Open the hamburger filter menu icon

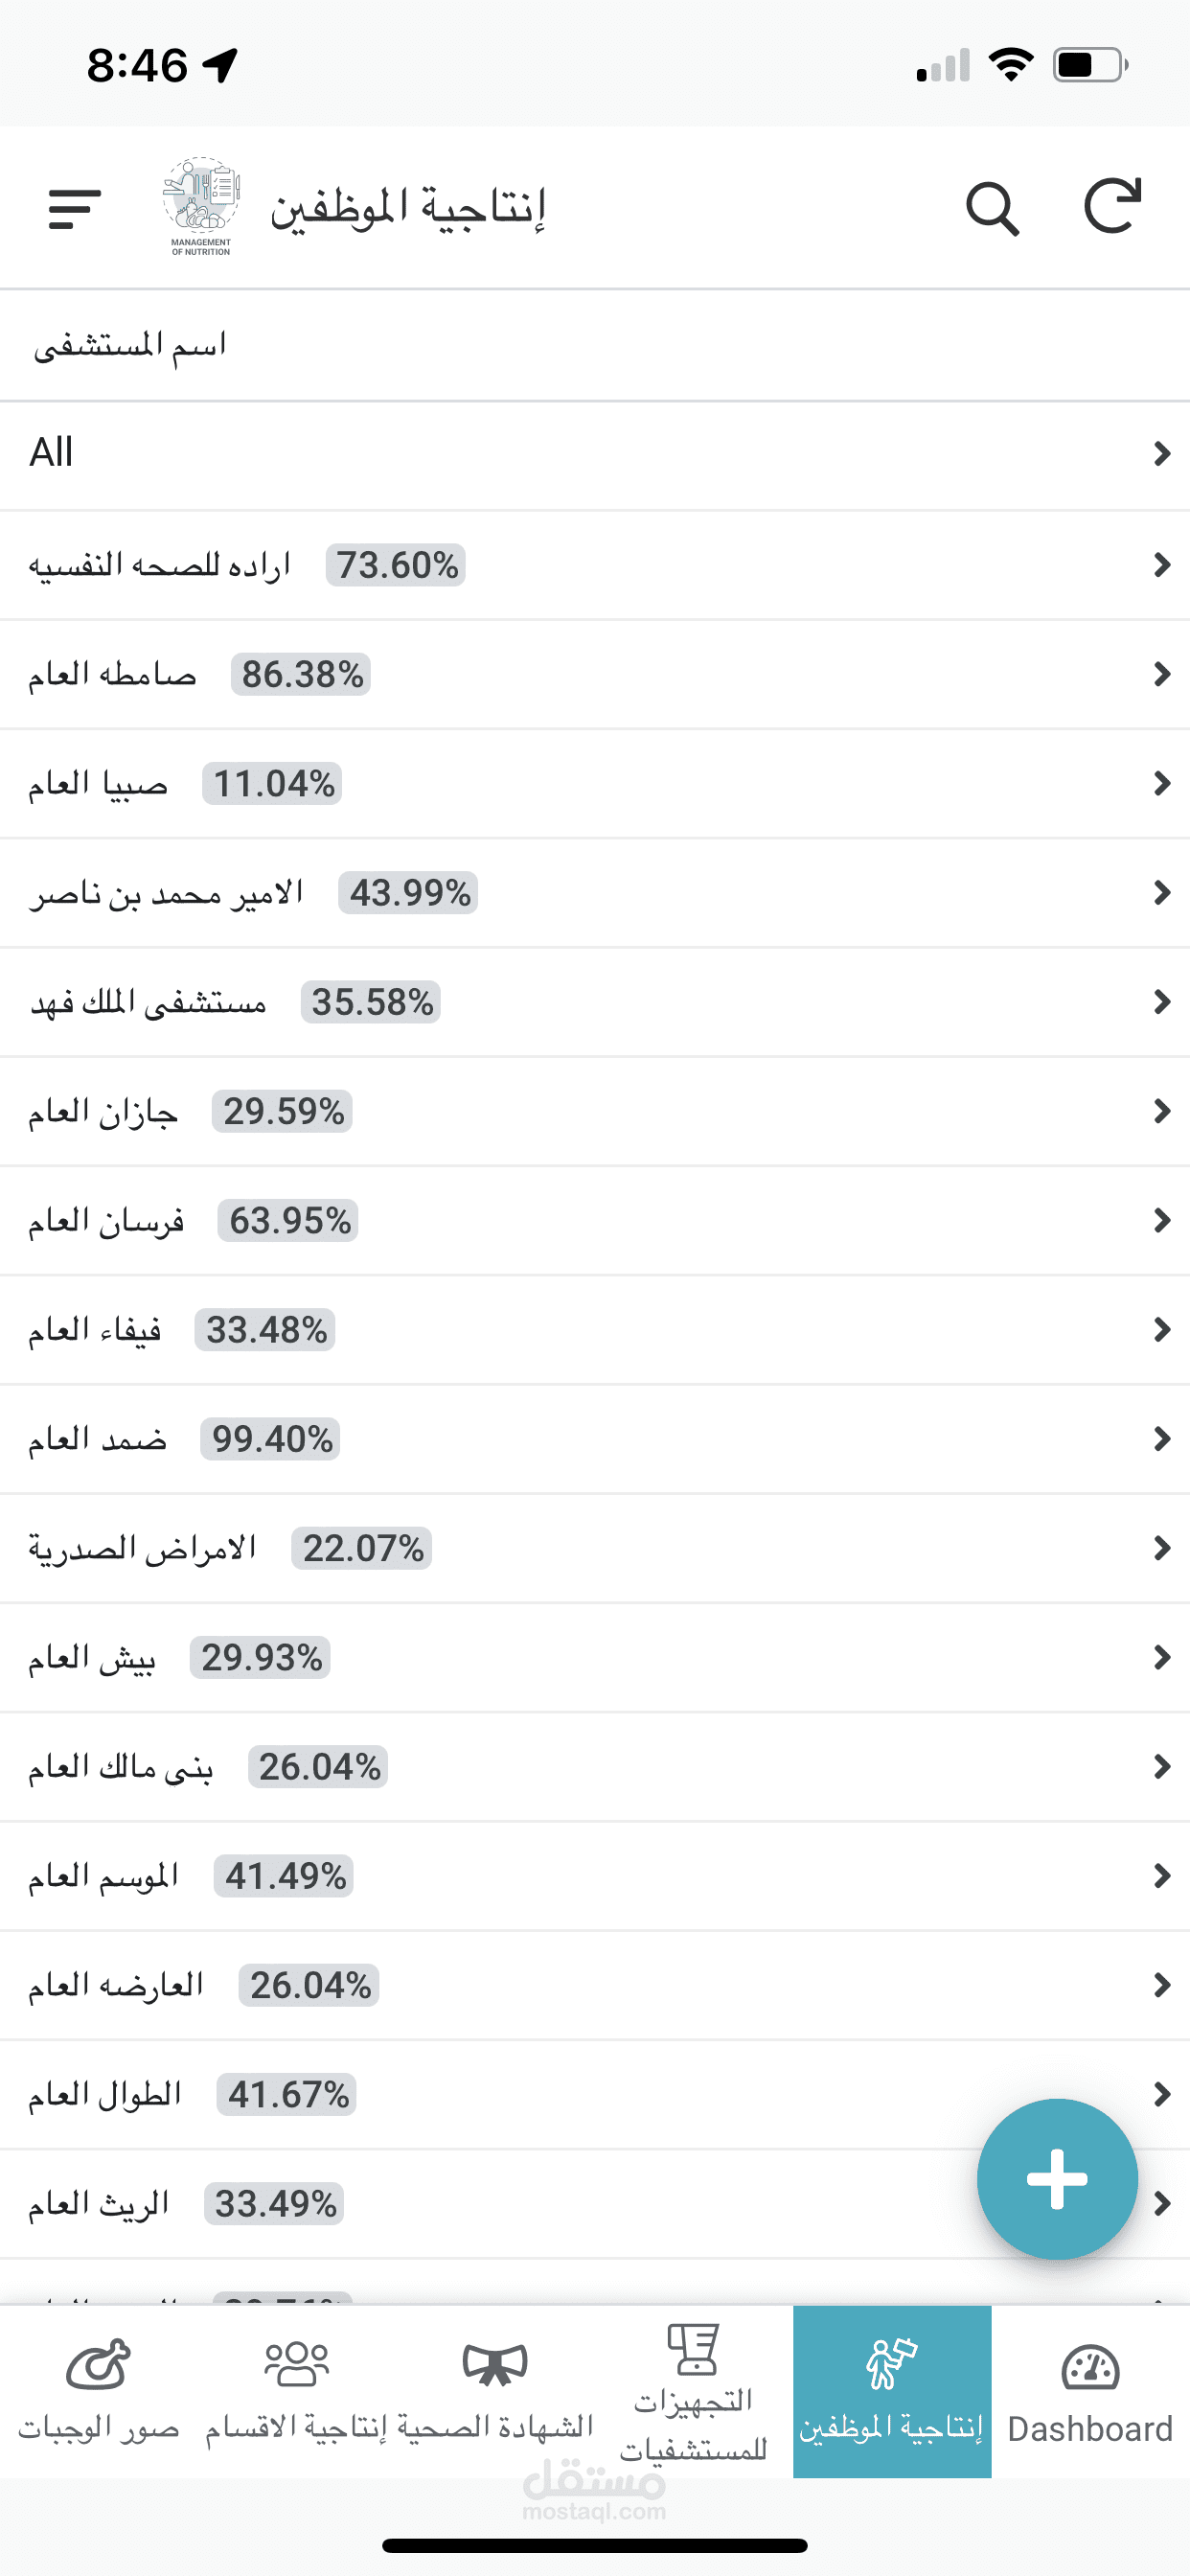point(74,209)
